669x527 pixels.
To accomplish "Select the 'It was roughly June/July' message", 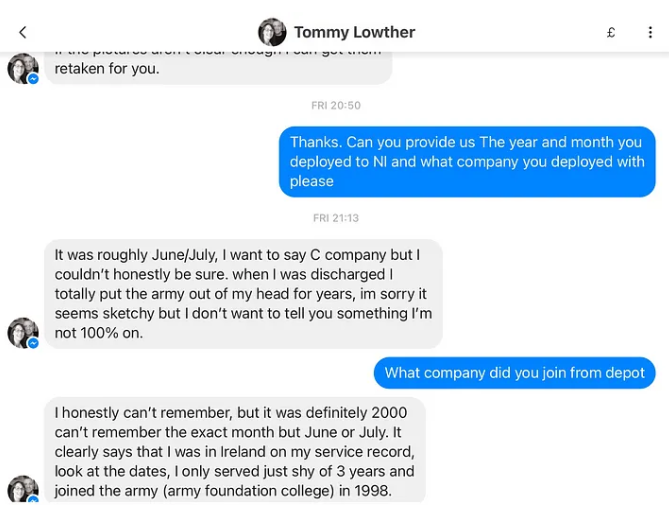I will tap(243, 294).
